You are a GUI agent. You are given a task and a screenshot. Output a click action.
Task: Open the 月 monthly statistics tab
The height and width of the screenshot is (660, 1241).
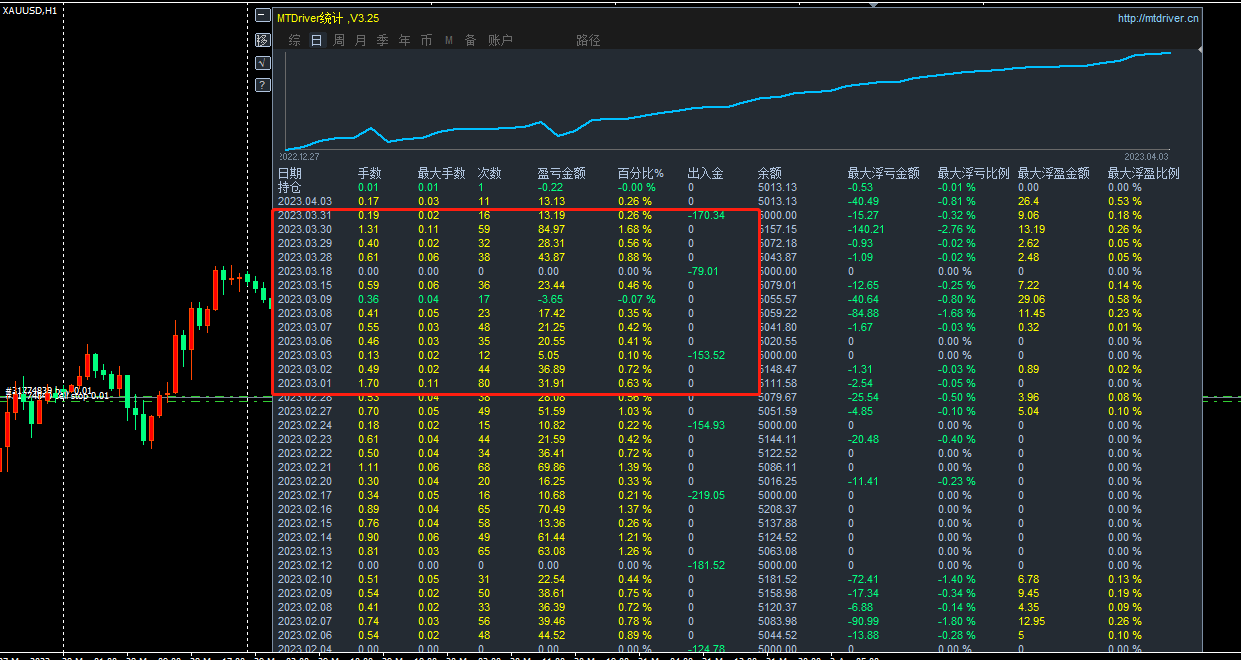tap(360, 41)
